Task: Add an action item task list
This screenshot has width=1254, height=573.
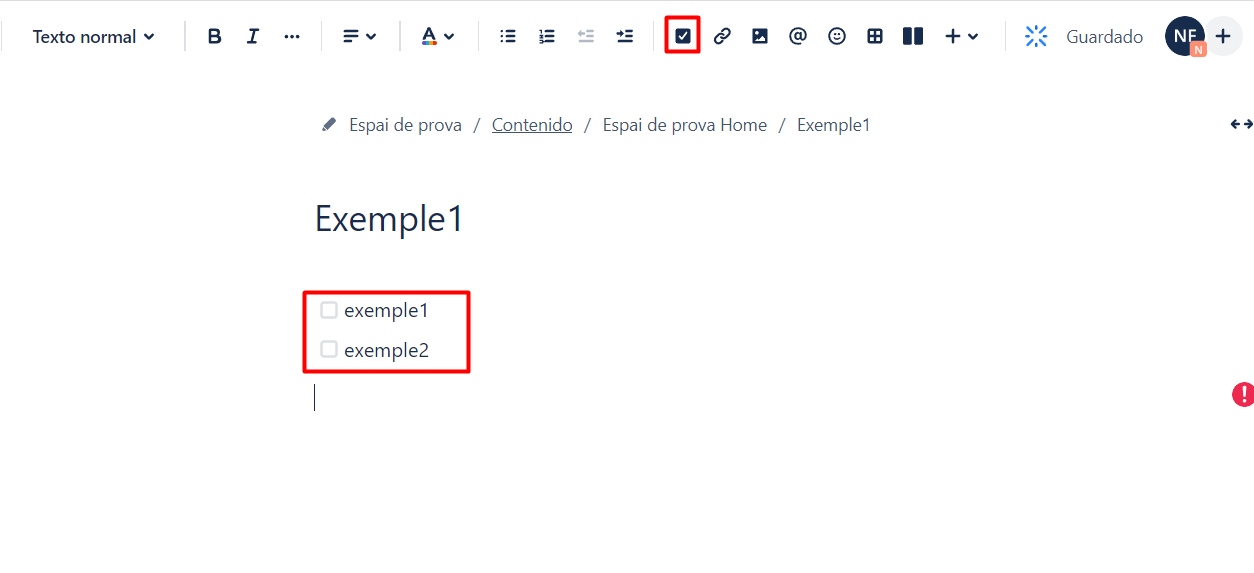Action: coord(683,36)
